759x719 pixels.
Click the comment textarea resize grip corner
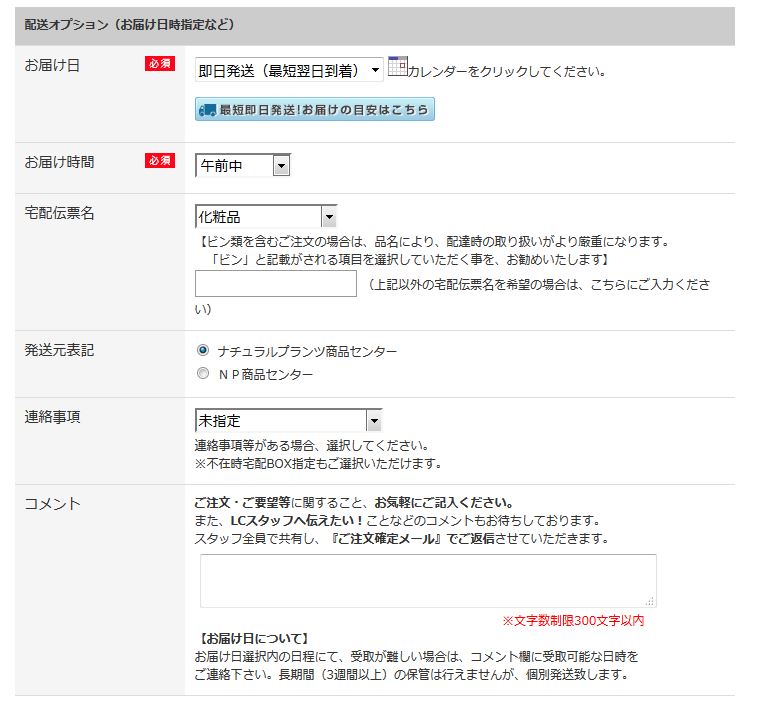(x=650, y=601)
